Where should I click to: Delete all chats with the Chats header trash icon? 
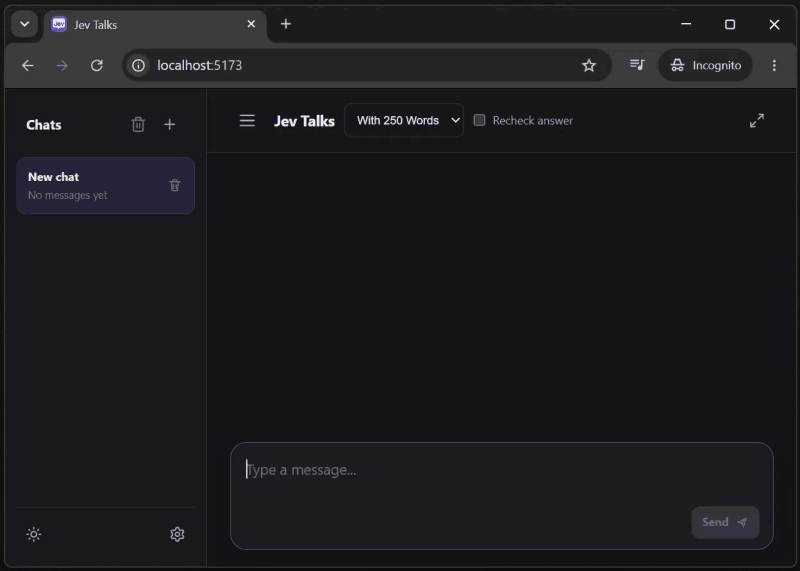click(138, 125)
